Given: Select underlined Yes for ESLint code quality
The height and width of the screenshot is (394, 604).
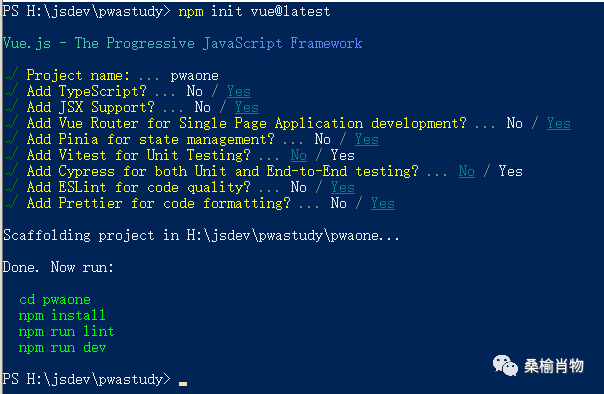Looking at the screenshot, I should pyautogui.click(x=342, y=187).
